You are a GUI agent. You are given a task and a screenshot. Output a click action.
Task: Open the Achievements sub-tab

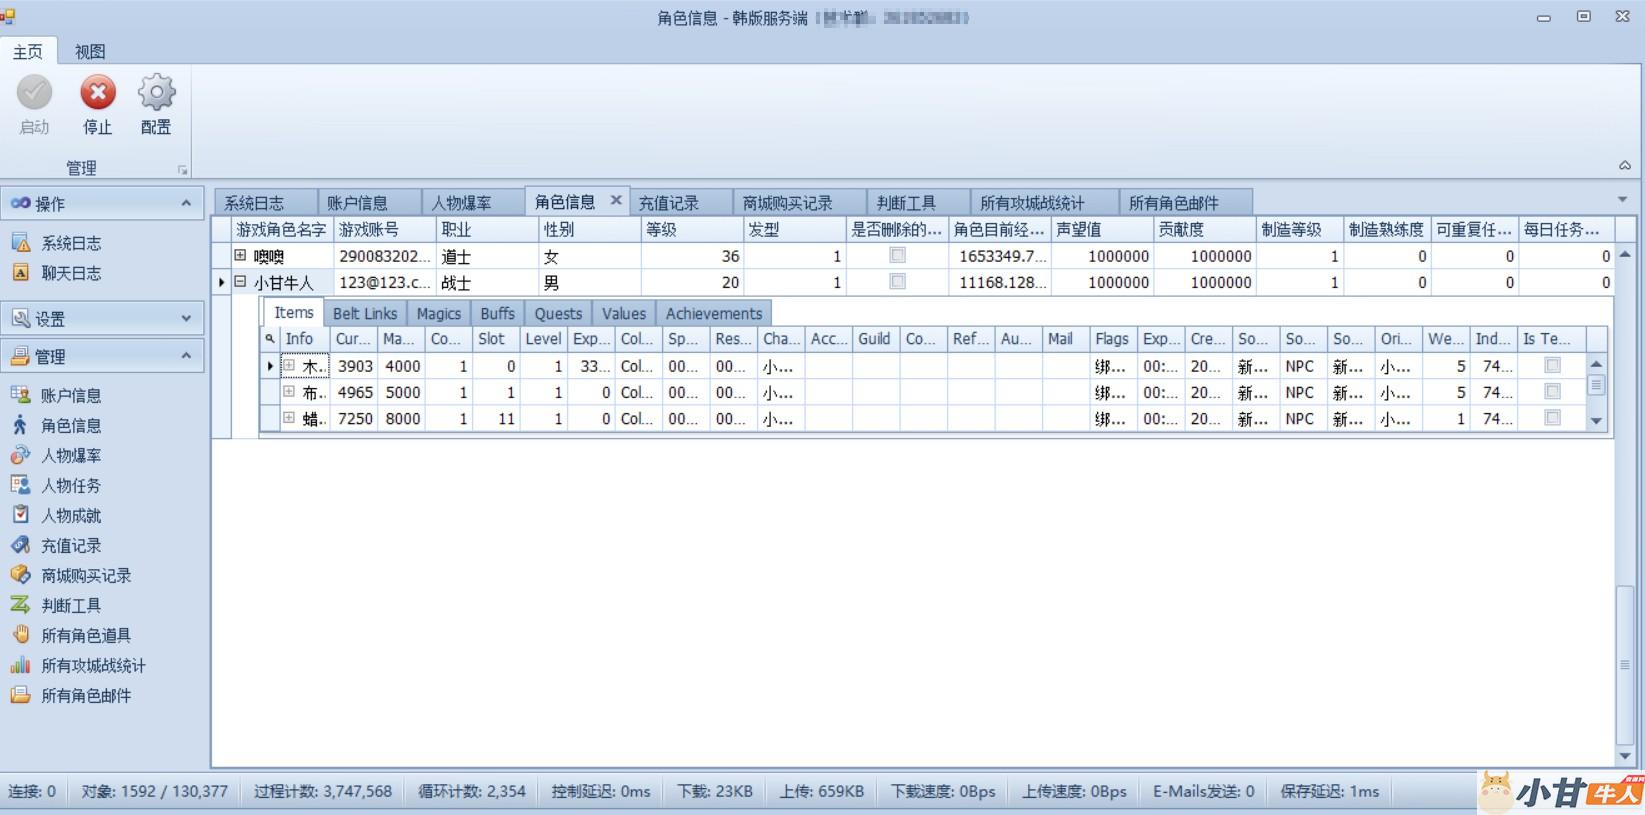[713, 313]
